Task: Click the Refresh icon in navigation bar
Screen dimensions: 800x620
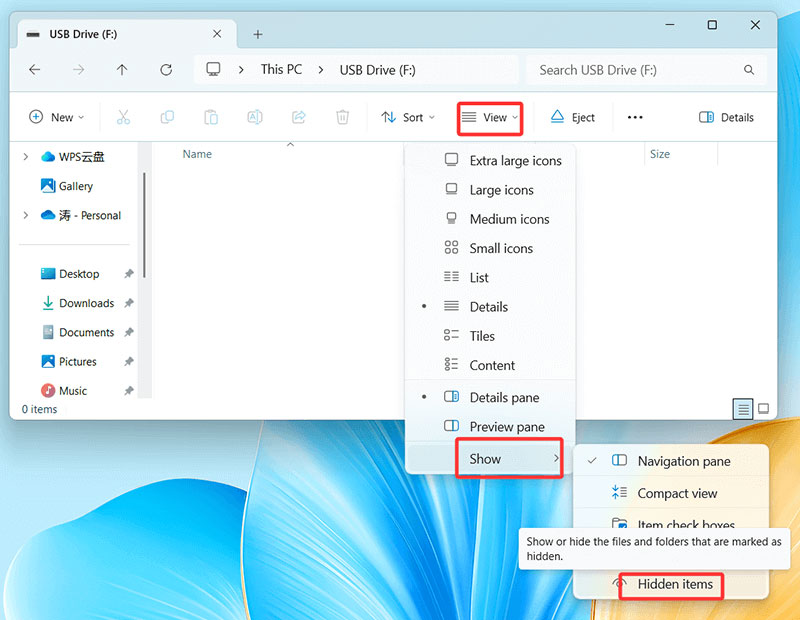Action: 166,70
